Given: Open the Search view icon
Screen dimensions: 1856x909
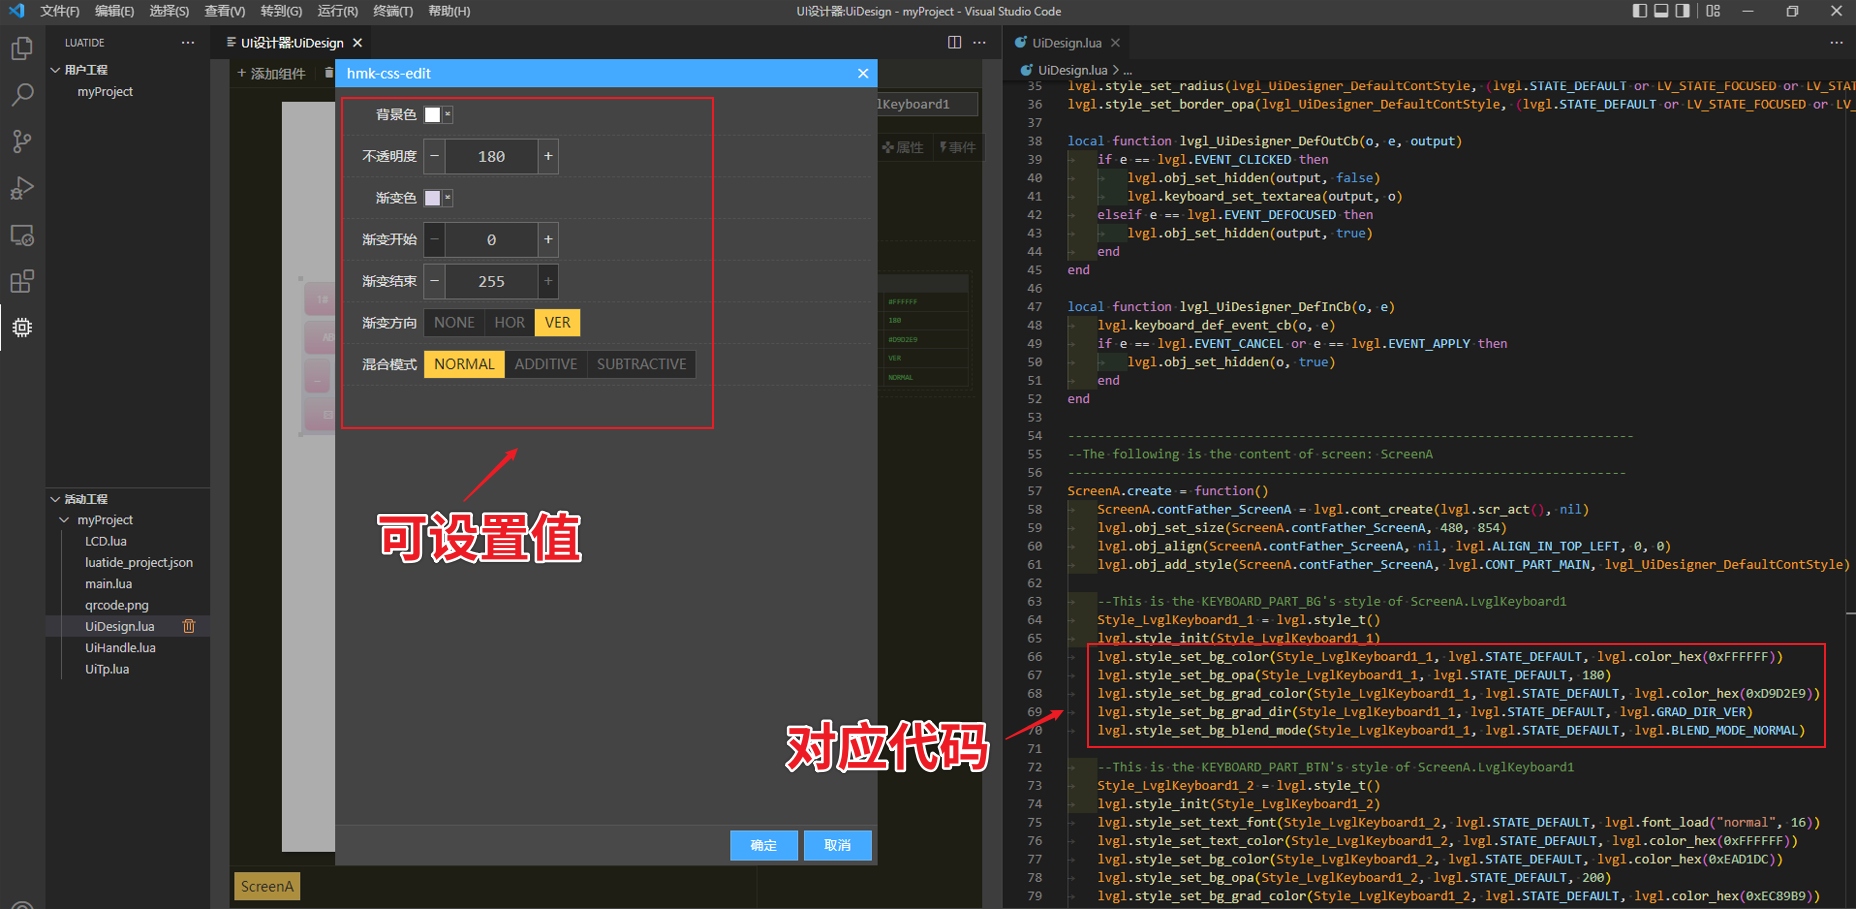Looking at the screenshot, I should (22, 95).
